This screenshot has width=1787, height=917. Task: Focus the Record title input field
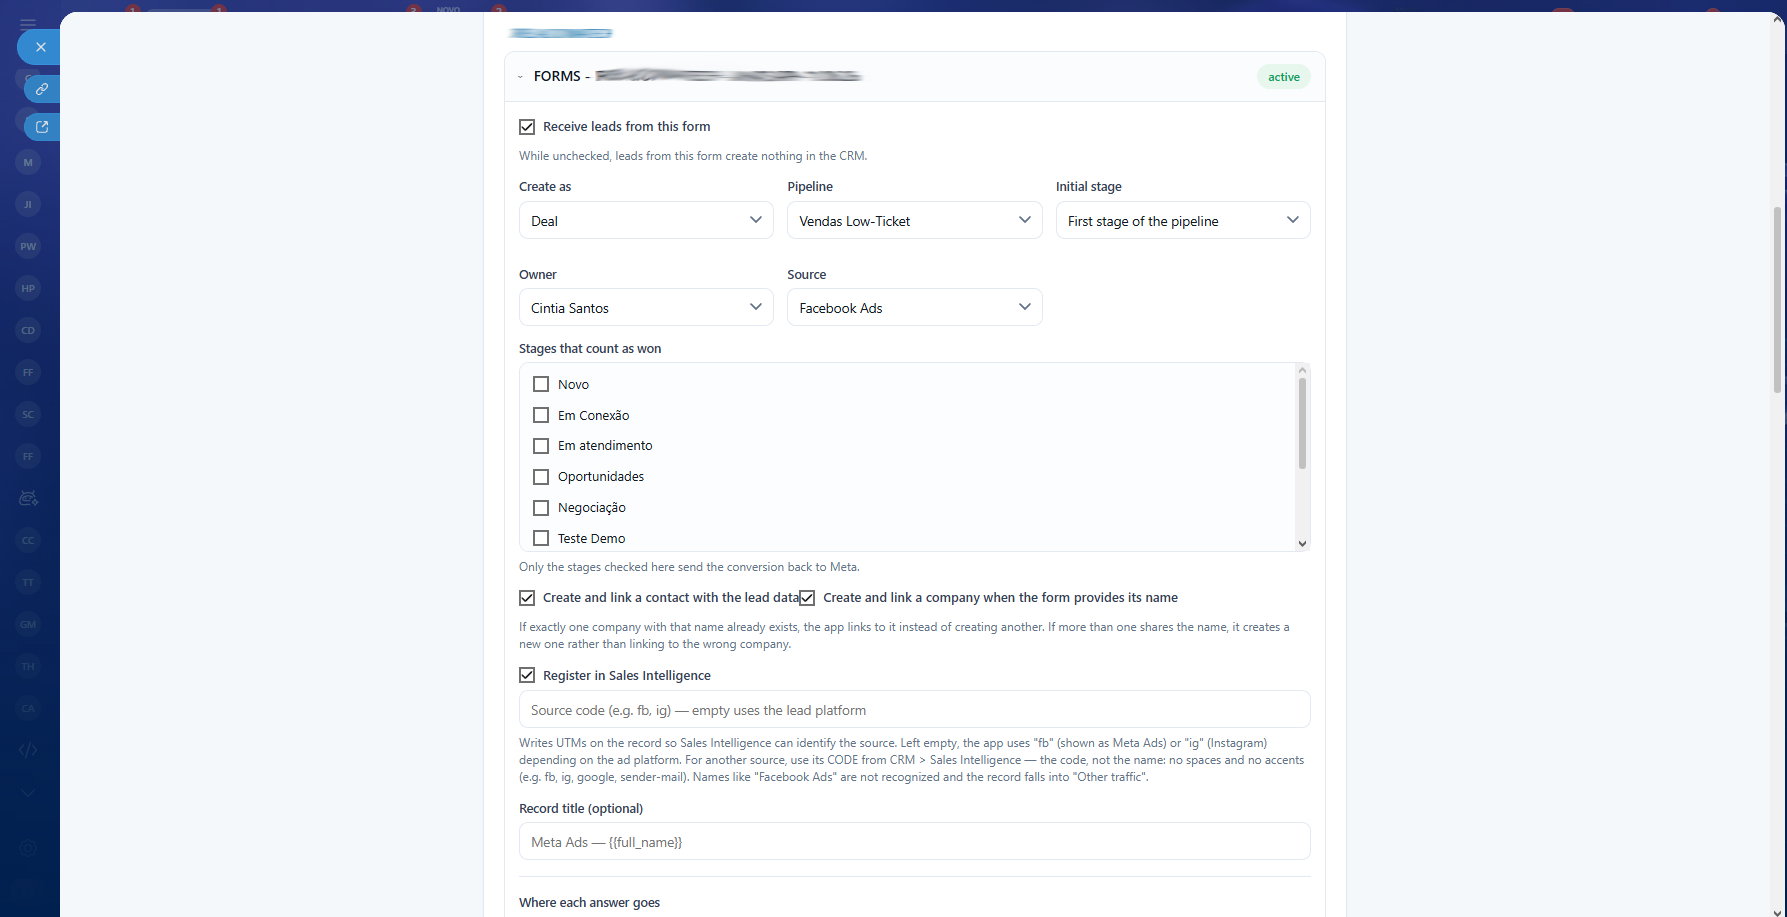914,841
